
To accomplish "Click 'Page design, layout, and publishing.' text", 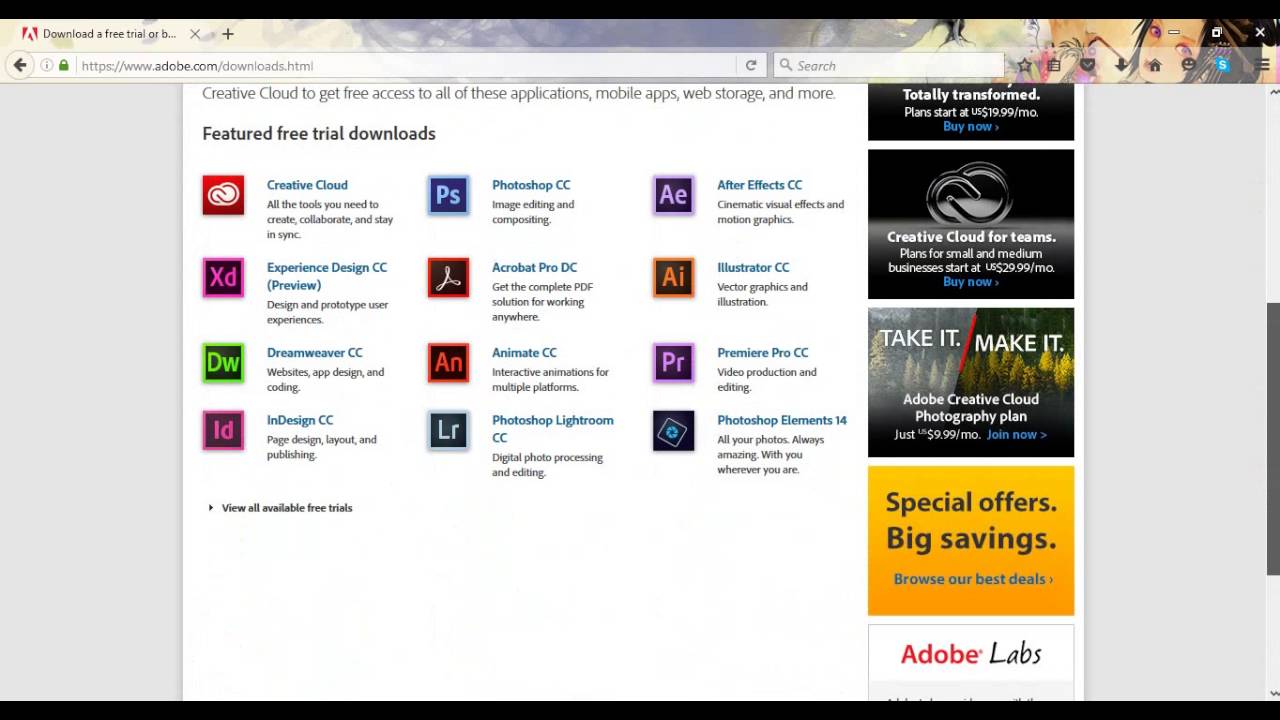I will (322, 447).
